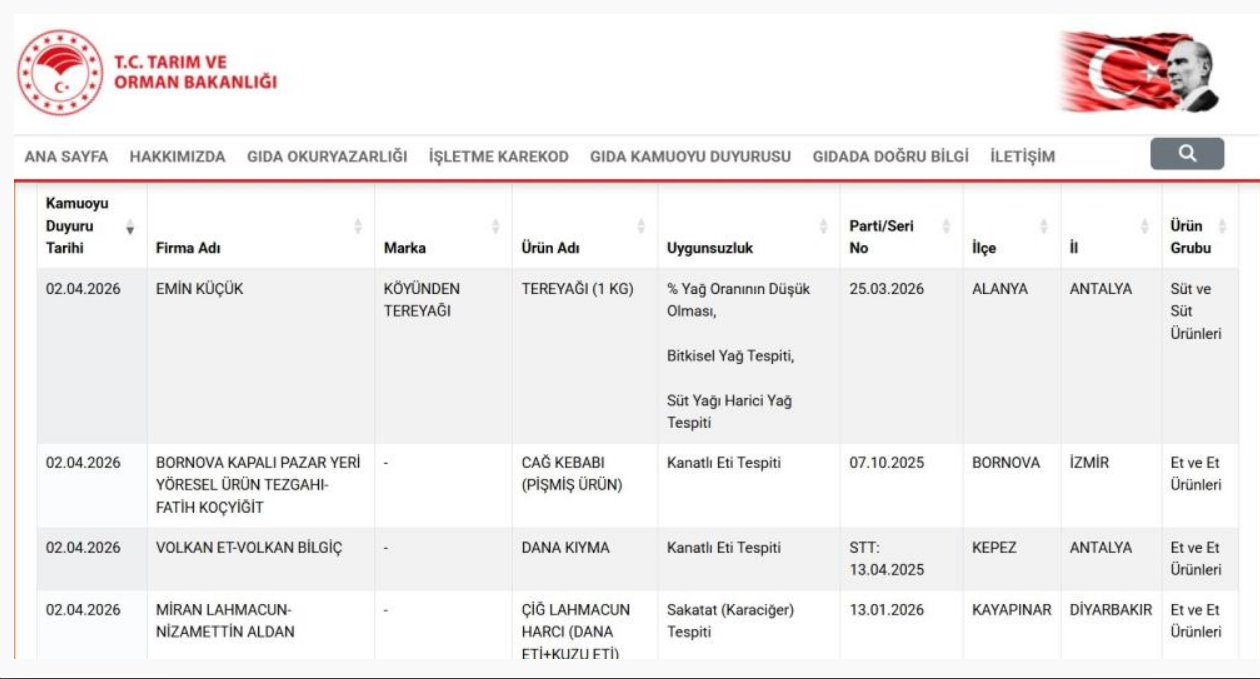Sort table by İlçe column arrows
Image resolution: width=1260 pixels, height=679 pixels.
[x=1044, y=227]
